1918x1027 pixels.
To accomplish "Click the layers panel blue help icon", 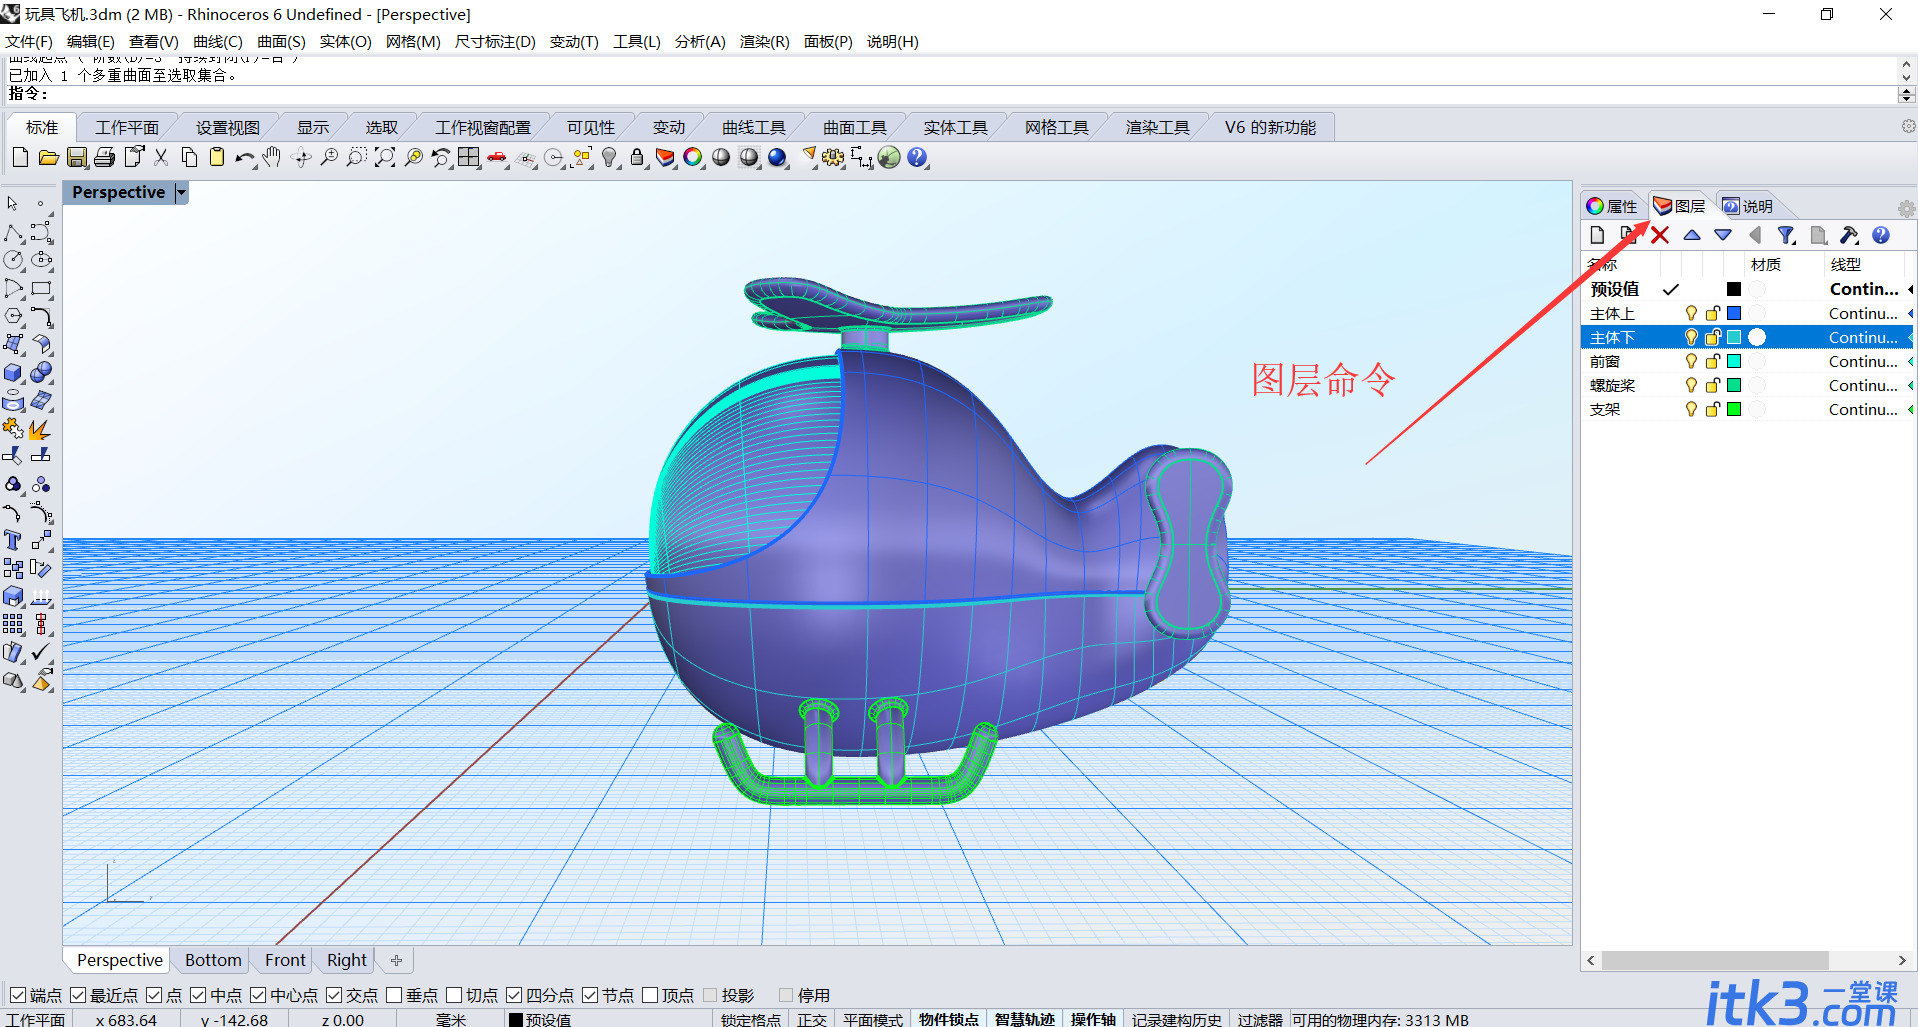I will [x=1881, y=235].
